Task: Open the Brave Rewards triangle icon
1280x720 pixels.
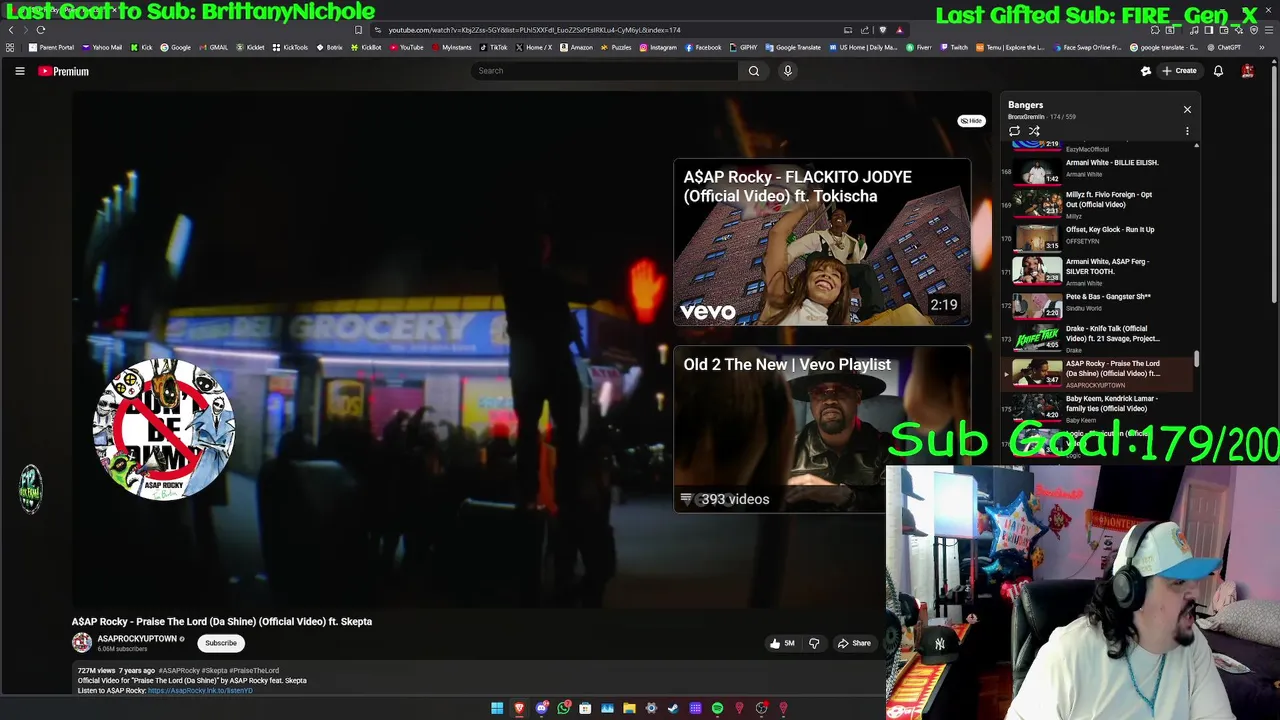Action: (899, 30)
